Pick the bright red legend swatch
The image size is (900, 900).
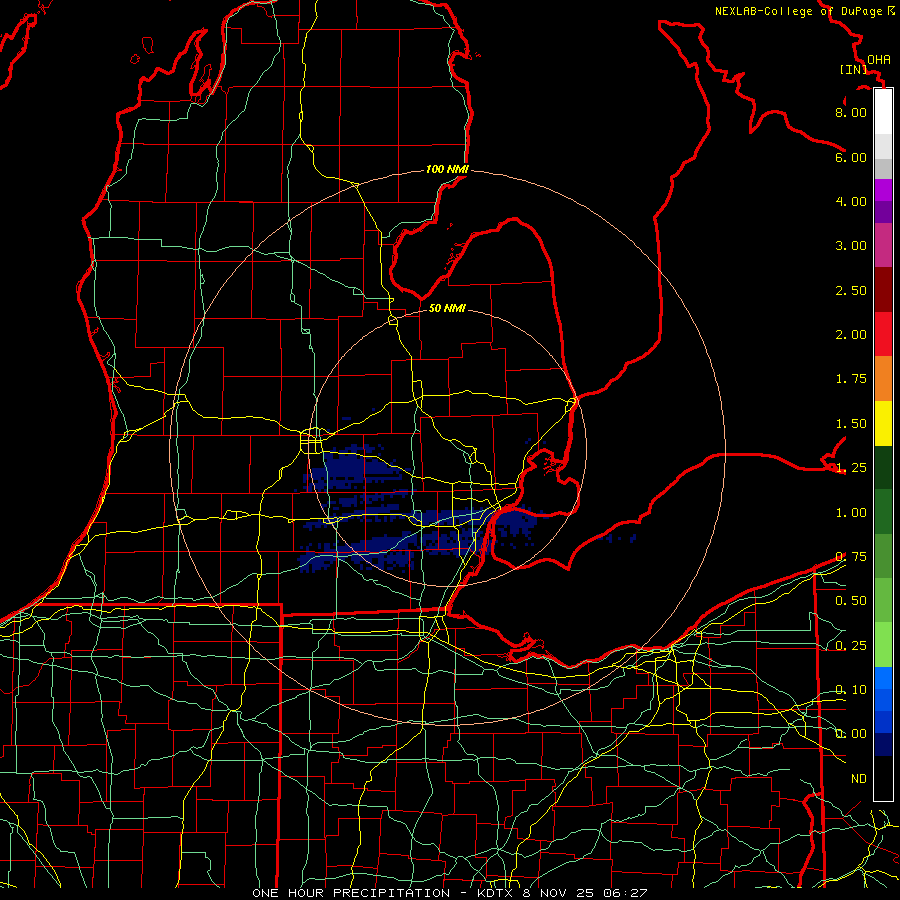coord(883,334)
